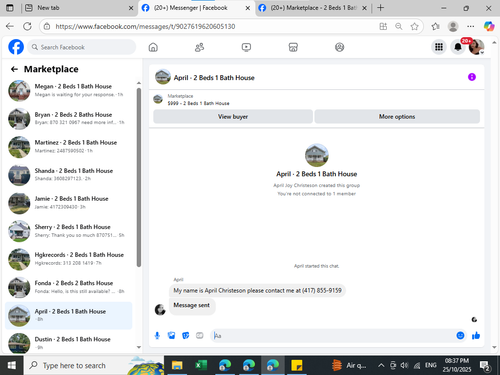Open Martinez 2 Beds 1 Bath conversation
500x375 pixels.
tap(68, 146)
